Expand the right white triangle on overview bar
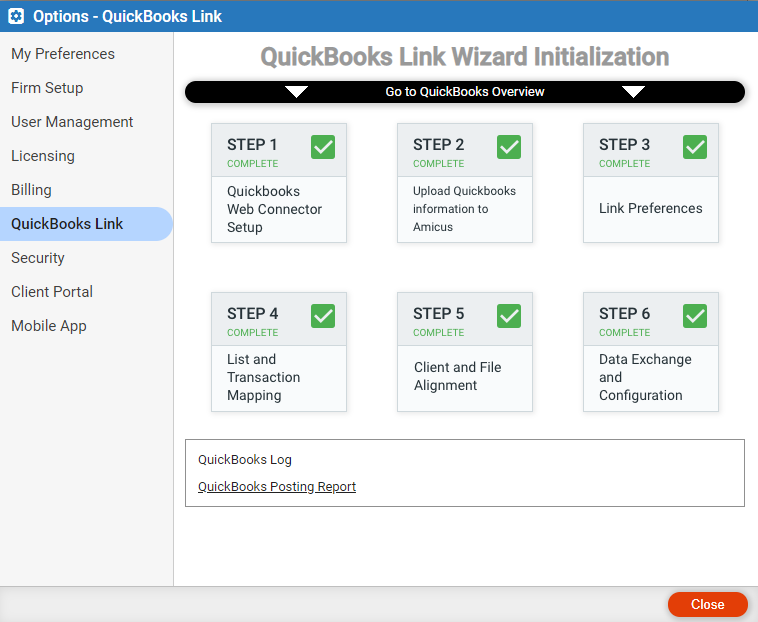 (633, 92)
